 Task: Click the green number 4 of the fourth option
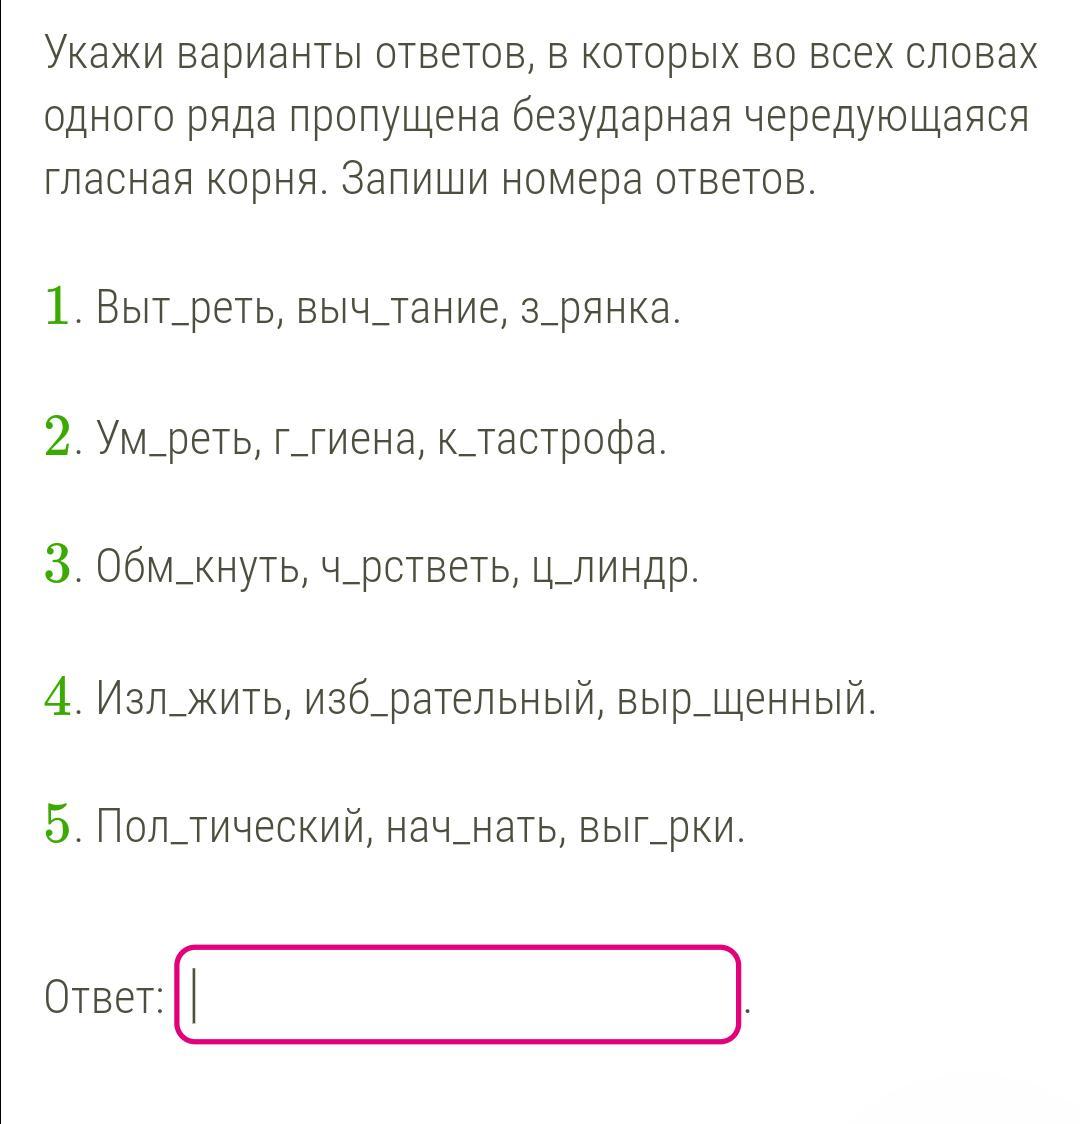57,695
